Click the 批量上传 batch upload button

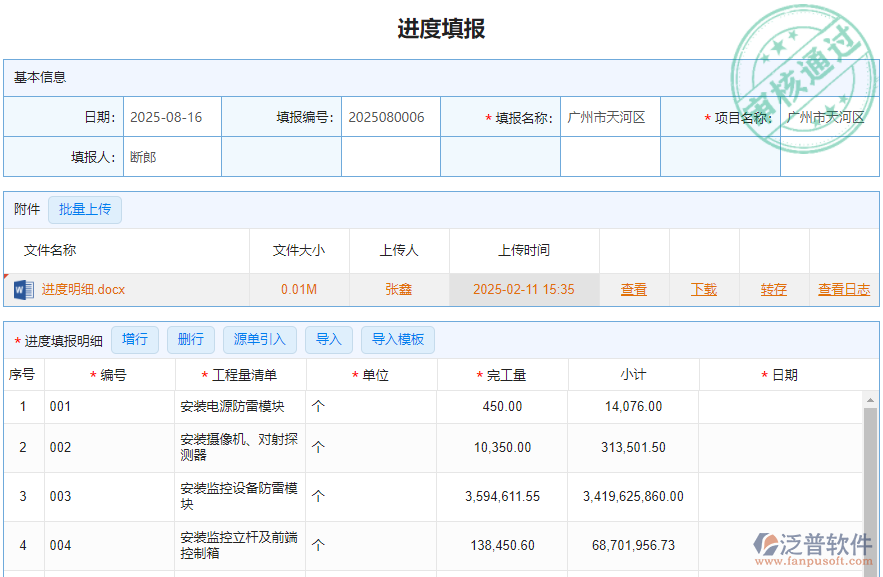coord(85,209)
